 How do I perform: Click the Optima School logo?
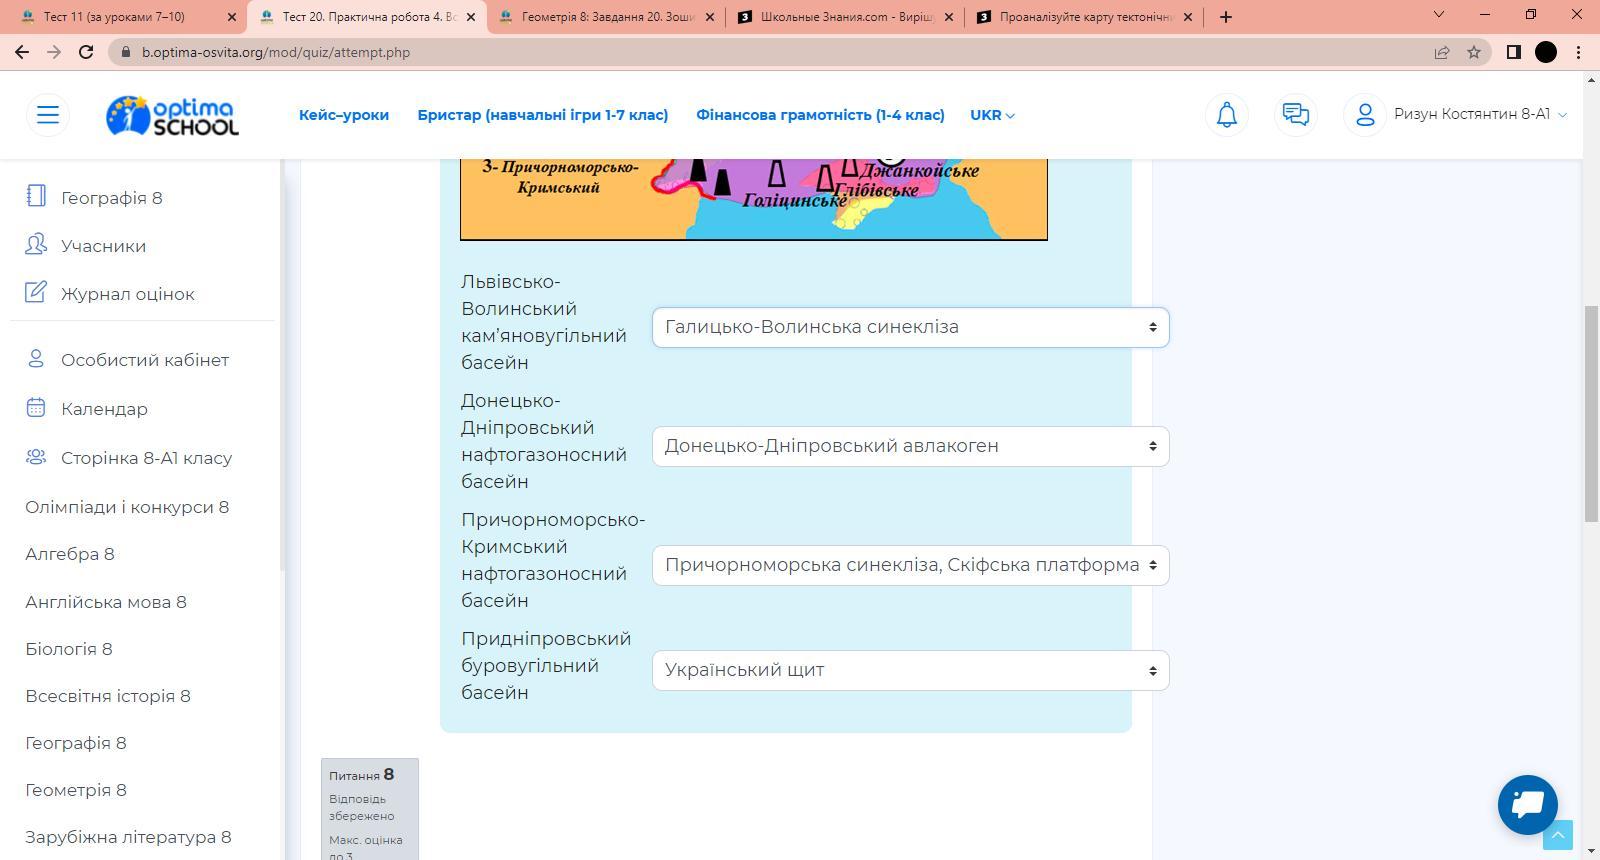click(x=173, y=116)
